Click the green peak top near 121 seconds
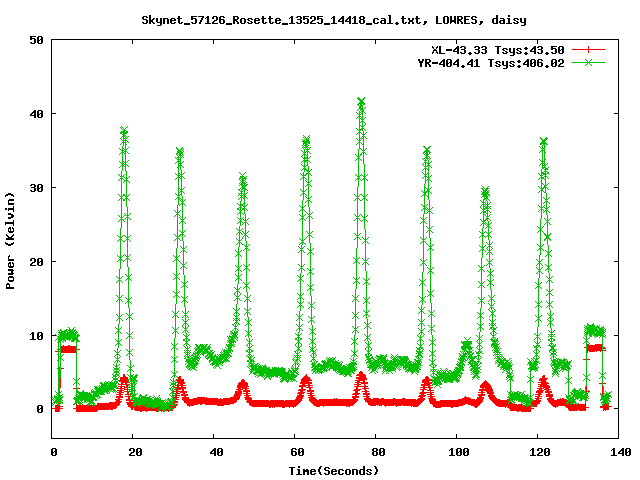 click(x=543, y=141)
